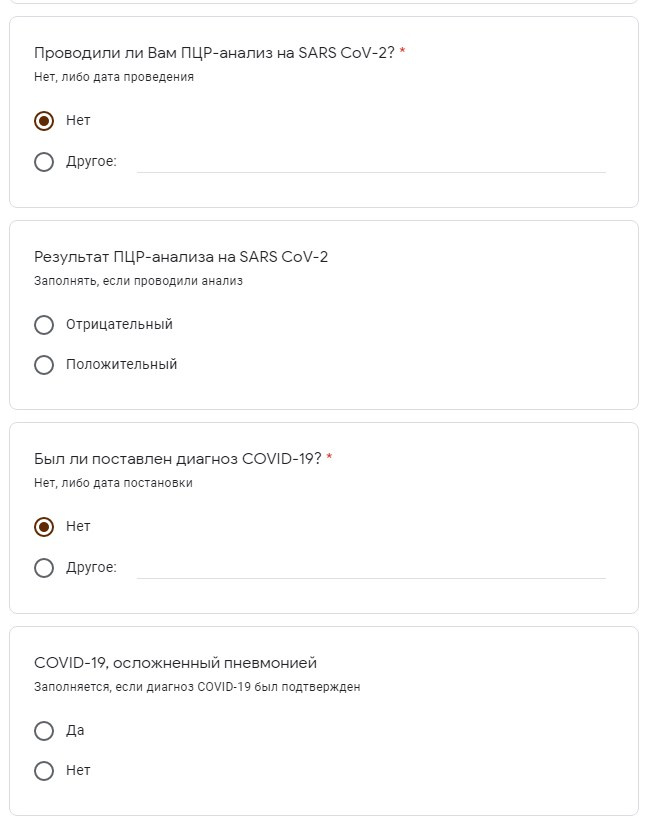Screen dimensions: 651x822
Task: Click the hint 'Нет, либо дата постановки'
Action: point(113,483)
